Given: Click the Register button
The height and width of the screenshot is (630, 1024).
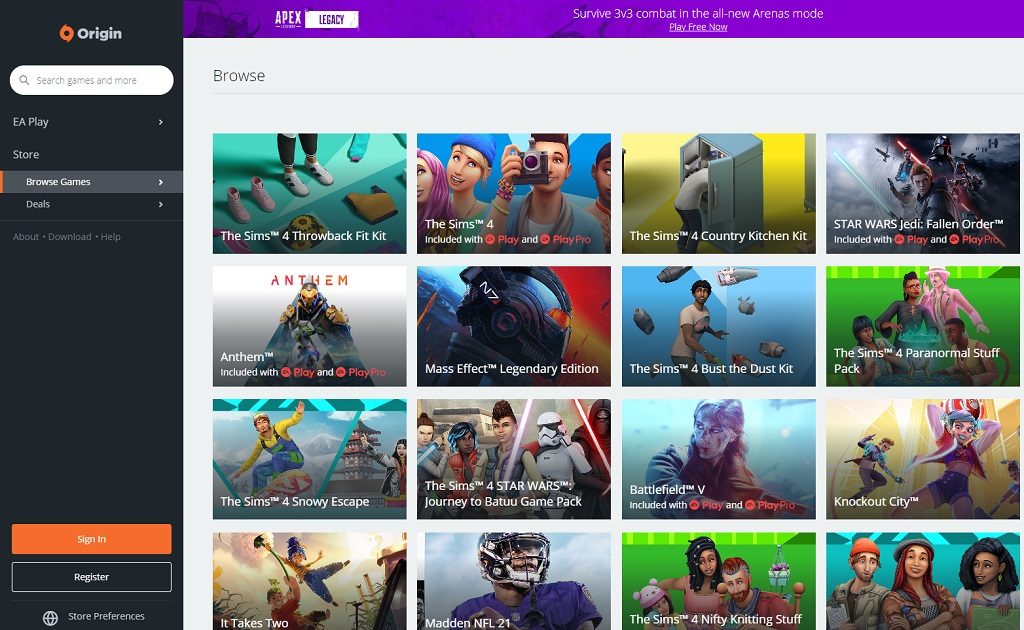Looking at the screenshot, I should pos(91,577).
